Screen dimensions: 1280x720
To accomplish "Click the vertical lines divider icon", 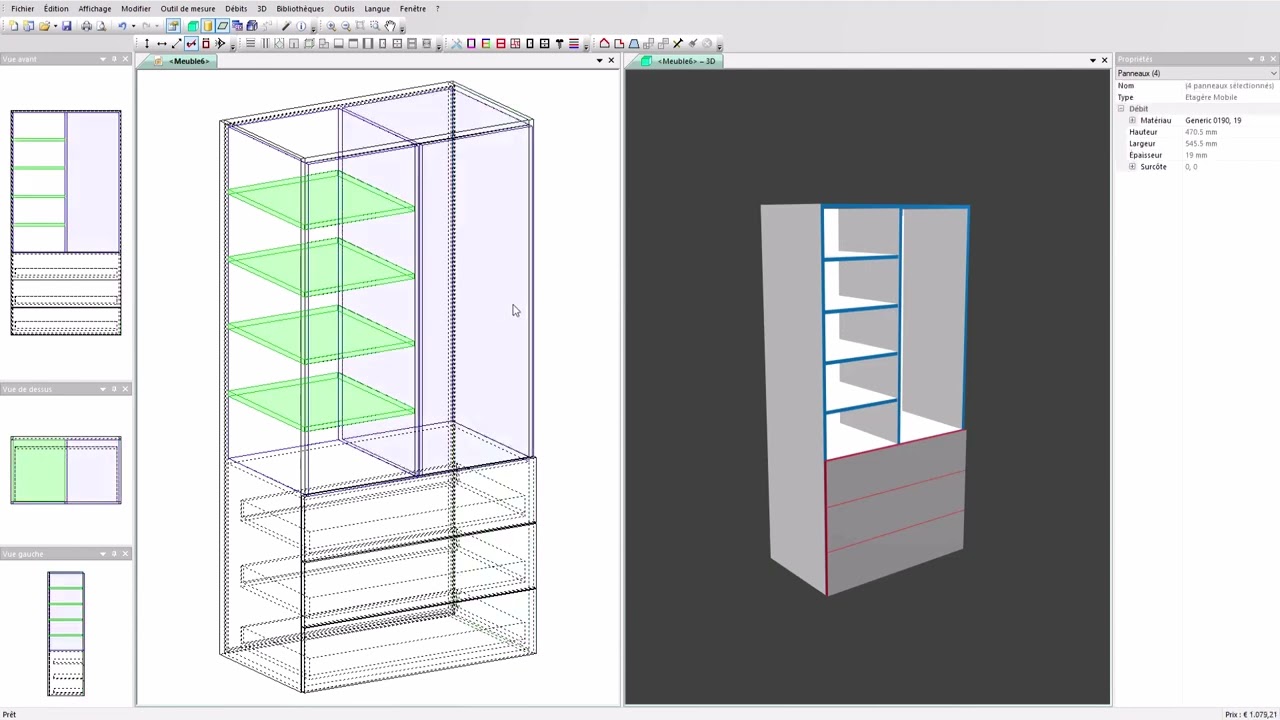I will 265,44.
